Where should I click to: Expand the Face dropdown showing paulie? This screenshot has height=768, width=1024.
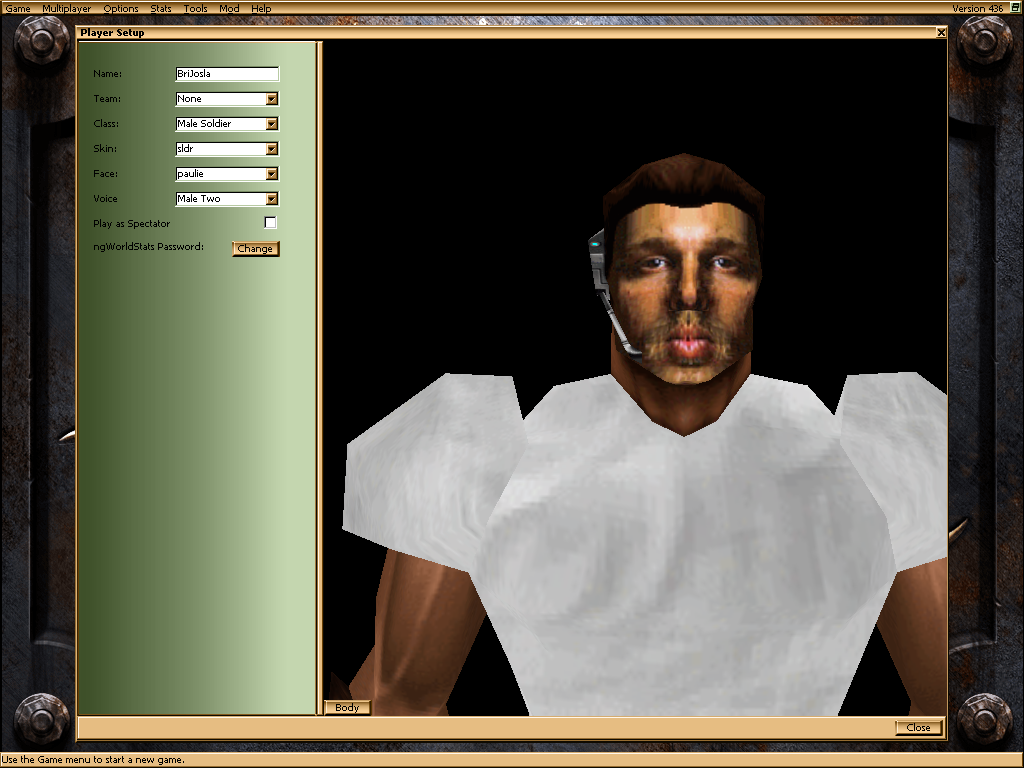(271, 174)
